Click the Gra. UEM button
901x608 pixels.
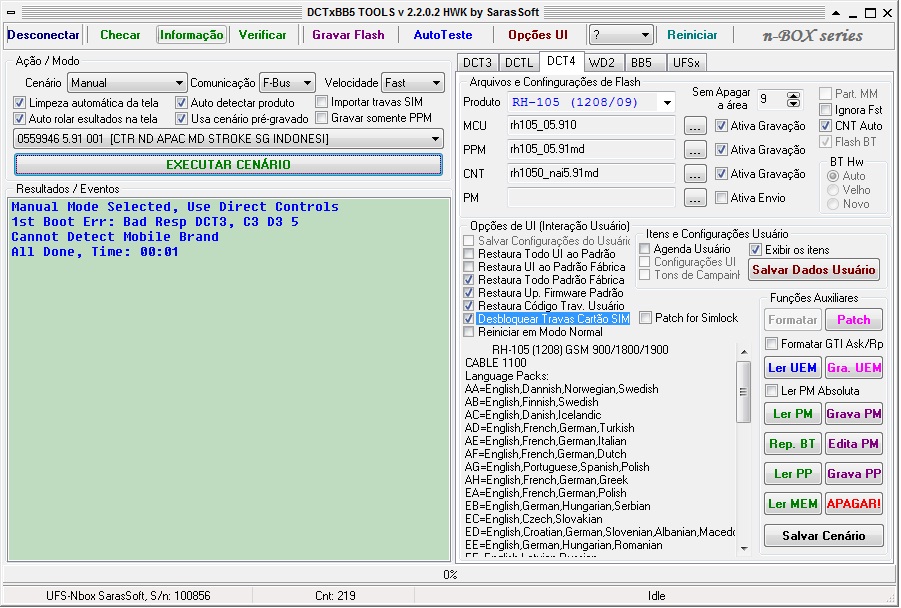coord(853,368)
